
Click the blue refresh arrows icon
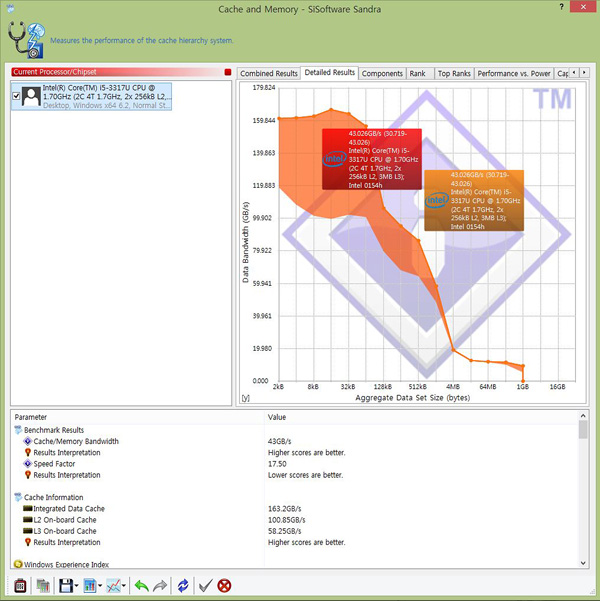pyautogui.click(x=183, y=586)
